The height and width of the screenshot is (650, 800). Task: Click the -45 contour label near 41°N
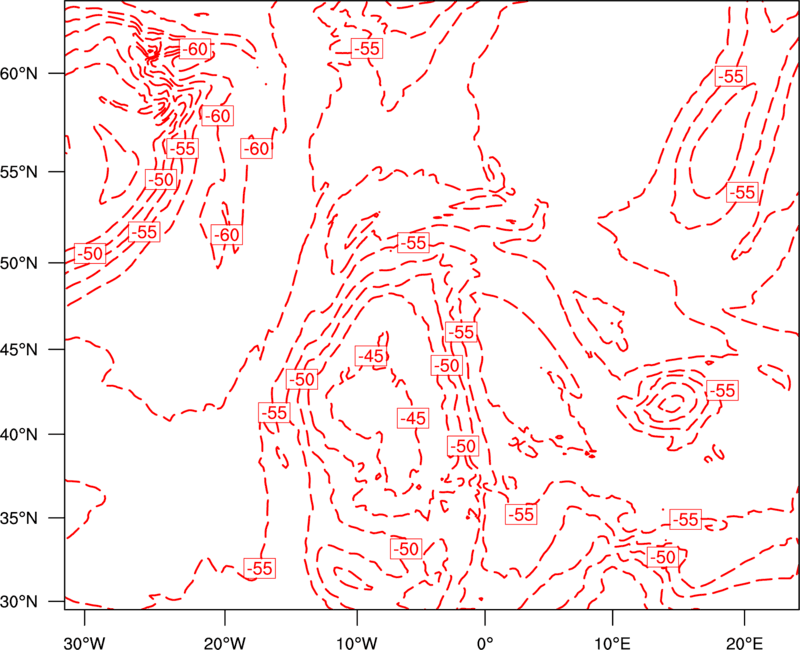413,418
